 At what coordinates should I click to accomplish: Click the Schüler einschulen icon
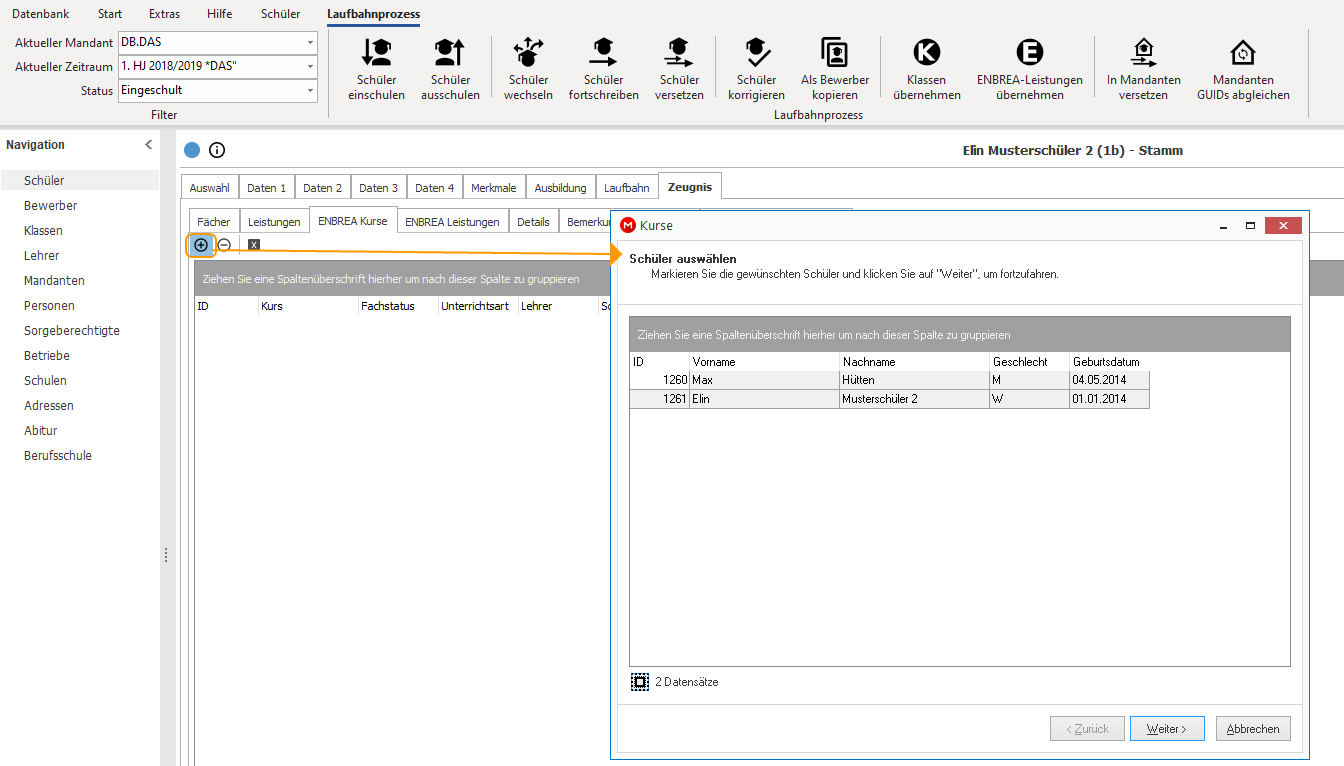click(x=377, y=51)
